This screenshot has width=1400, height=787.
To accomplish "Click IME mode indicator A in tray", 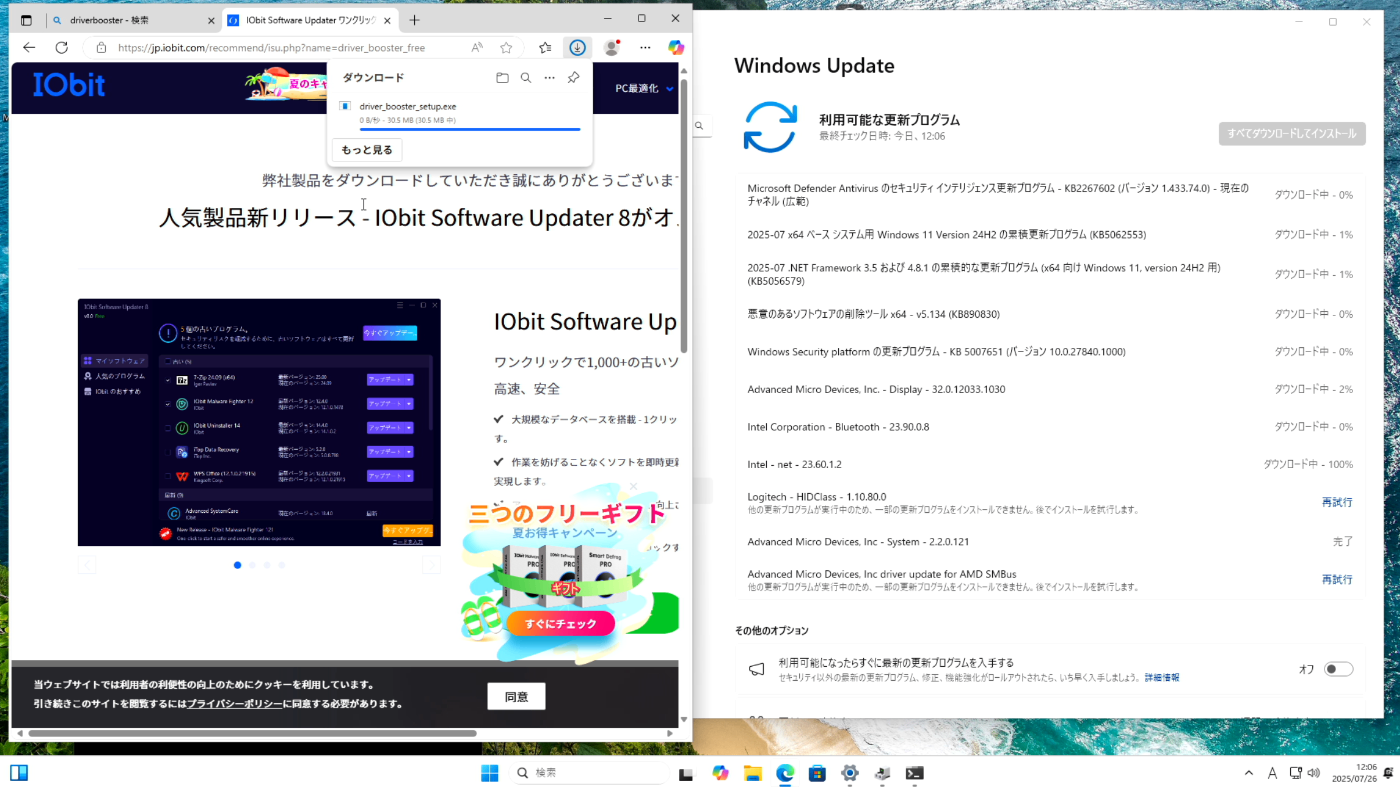I will click(1273, 773).
